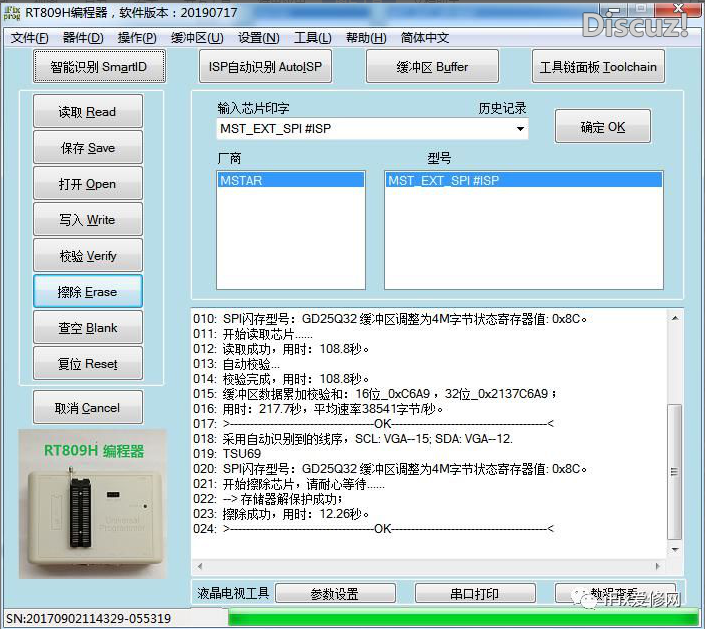Open the 器件(D) menu
The width and height of the screenshot is (705, 629).
pyautogui.click(x=83, y=38)
